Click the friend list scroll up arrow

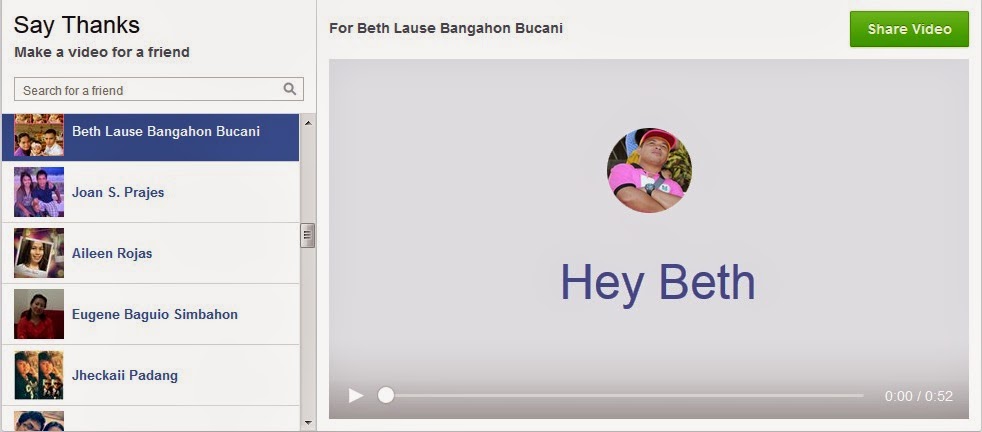[x=308, y=123]
